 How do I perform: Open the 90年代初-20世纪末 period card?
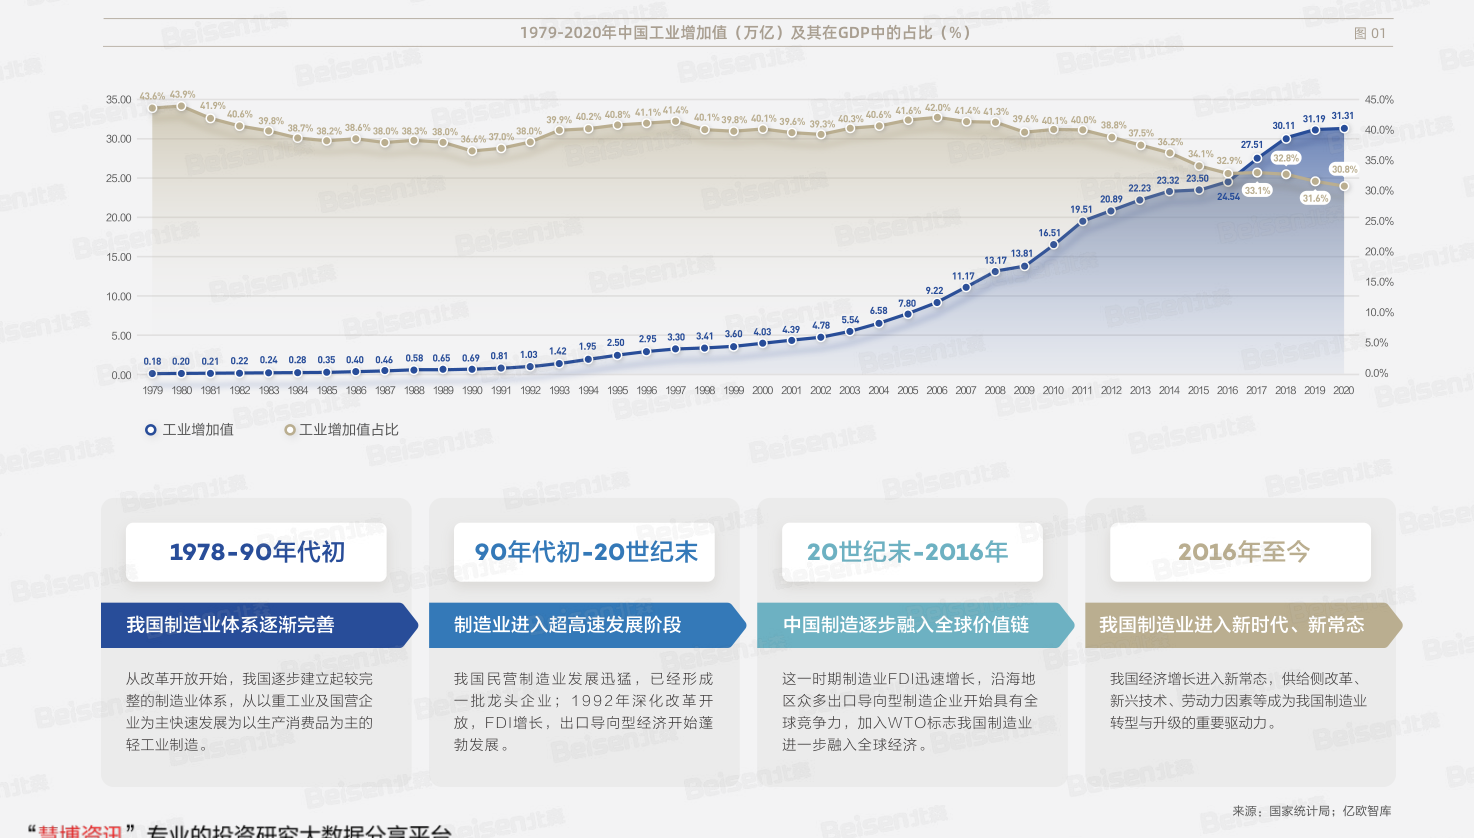[x=584, y=552]
